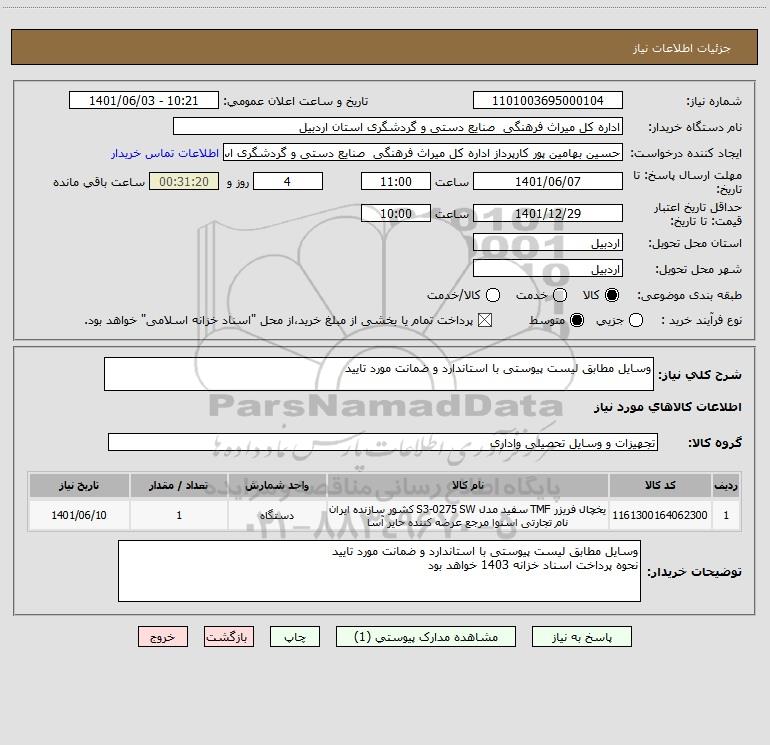770x745 pixels.
Task: Click the days remaining field showing 4
Action: pyautogui.click(x=287, y=181)
